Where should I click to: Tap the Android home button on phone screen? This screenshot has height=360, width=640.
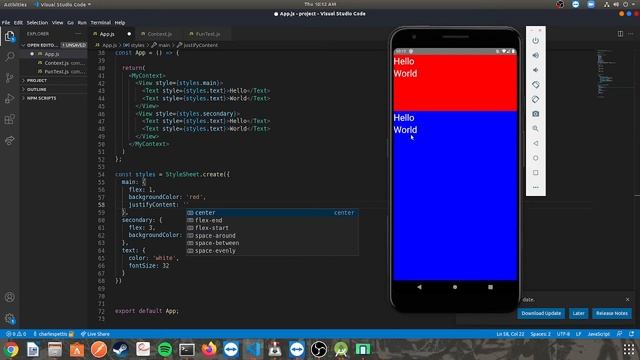coord(455,287)
